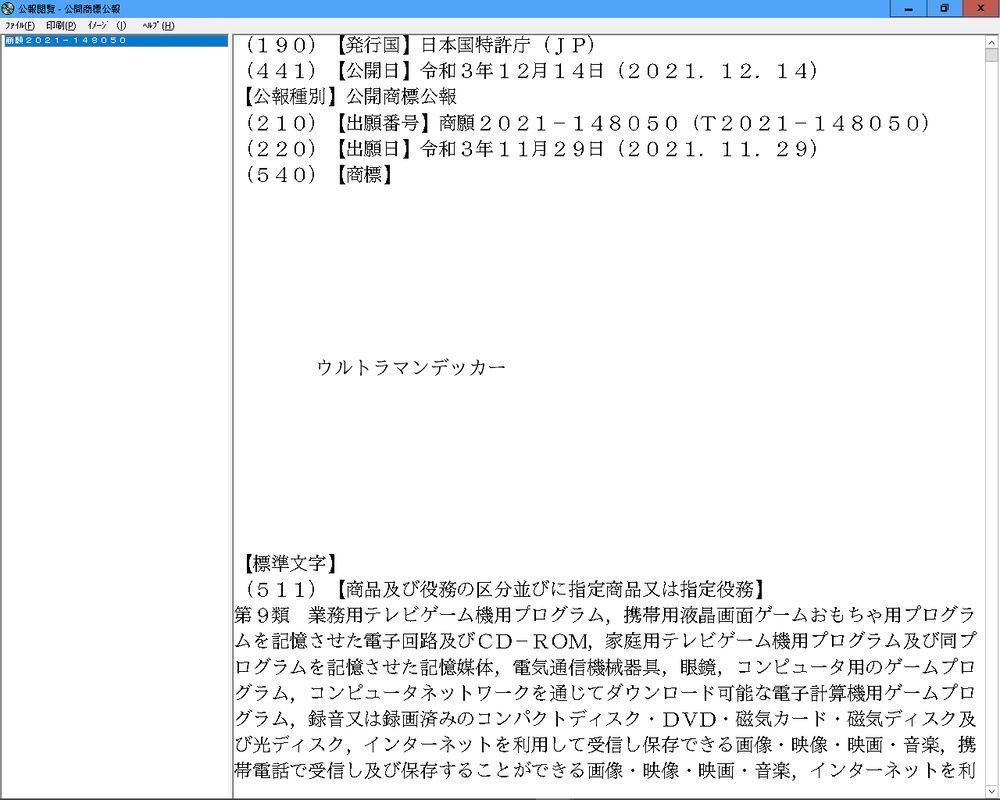The width and height of the screenshot is (1000, 800).
Task: Click the trademark text ウルトラマンデッカー
Action: coord(410,368)
